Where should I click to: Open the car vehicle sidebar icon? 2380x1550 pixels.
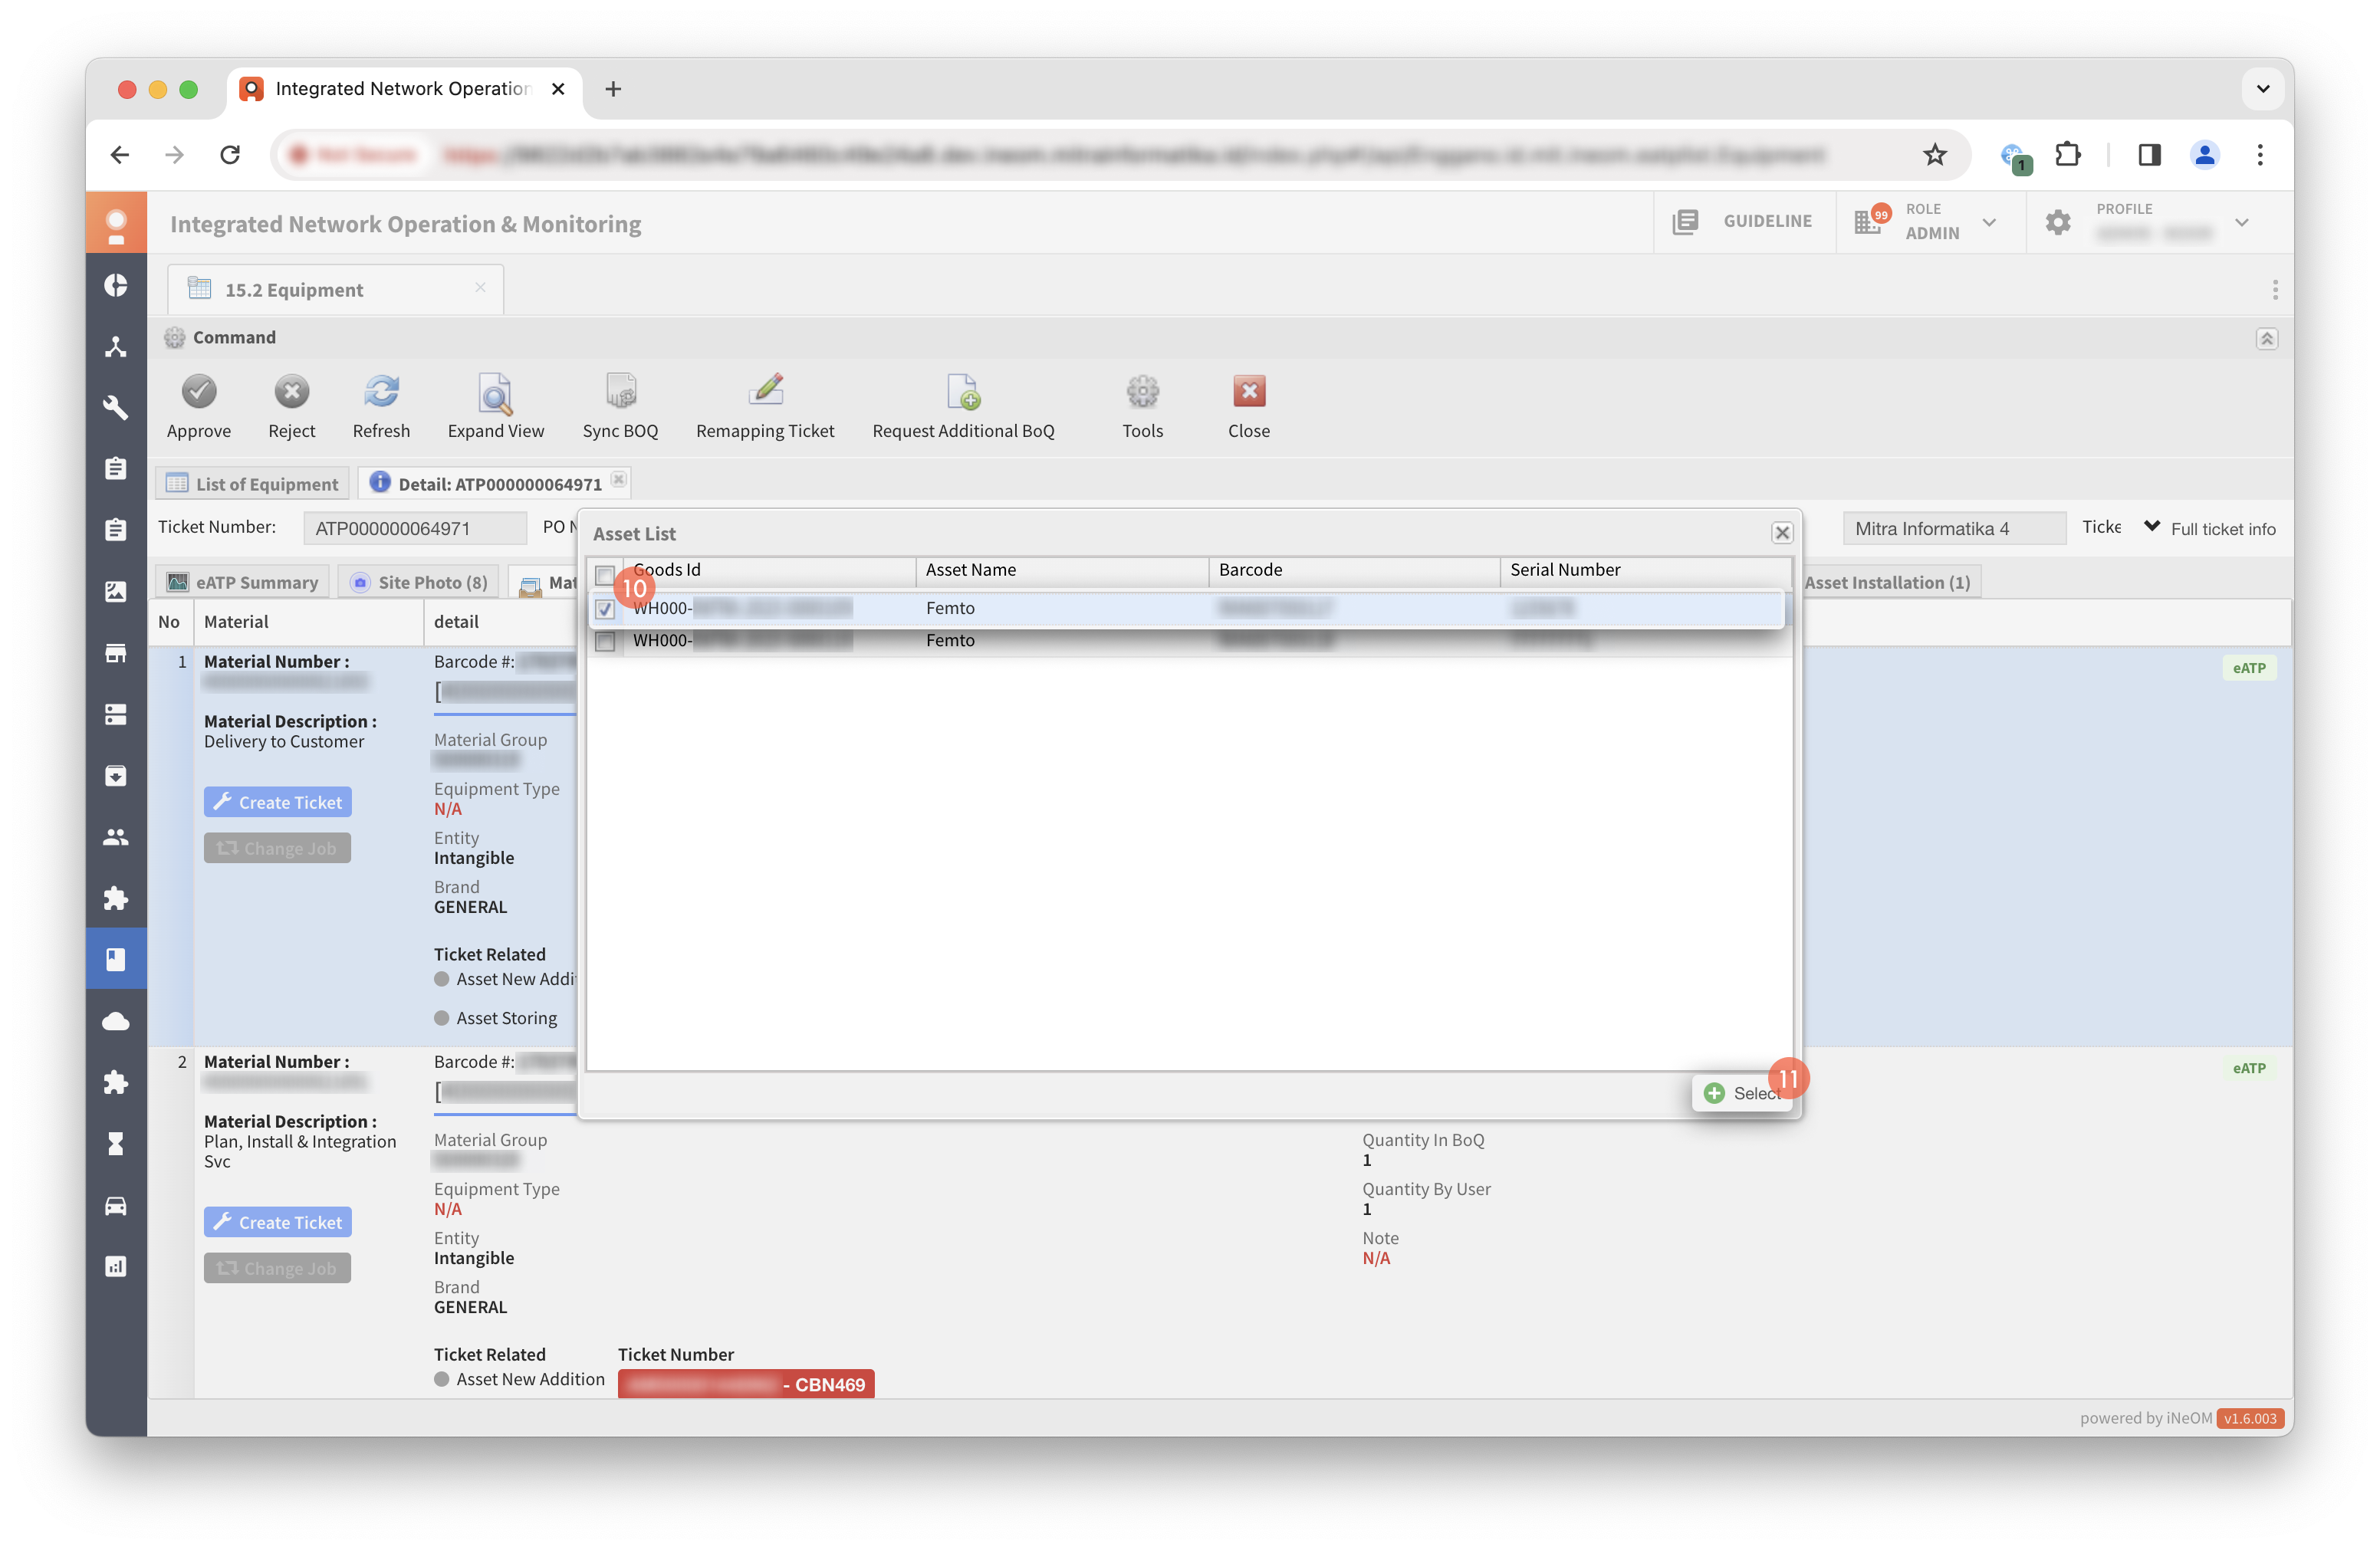pyautogui.click(x=116, y=1205)
